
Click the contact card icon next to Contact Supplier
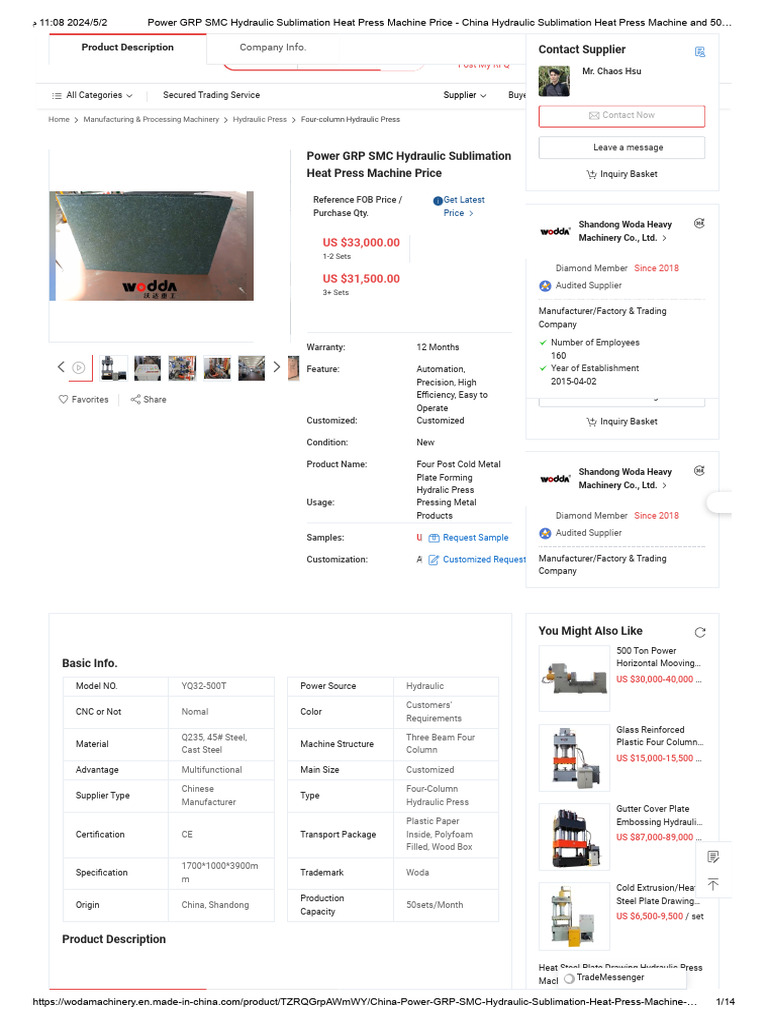700,52
